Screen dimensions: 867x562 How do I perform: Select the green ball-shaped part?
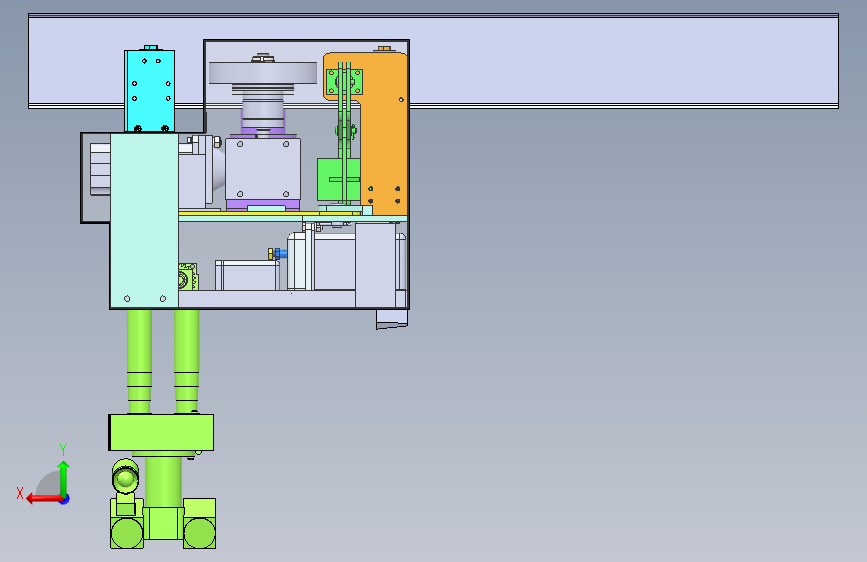click(126, 477)
